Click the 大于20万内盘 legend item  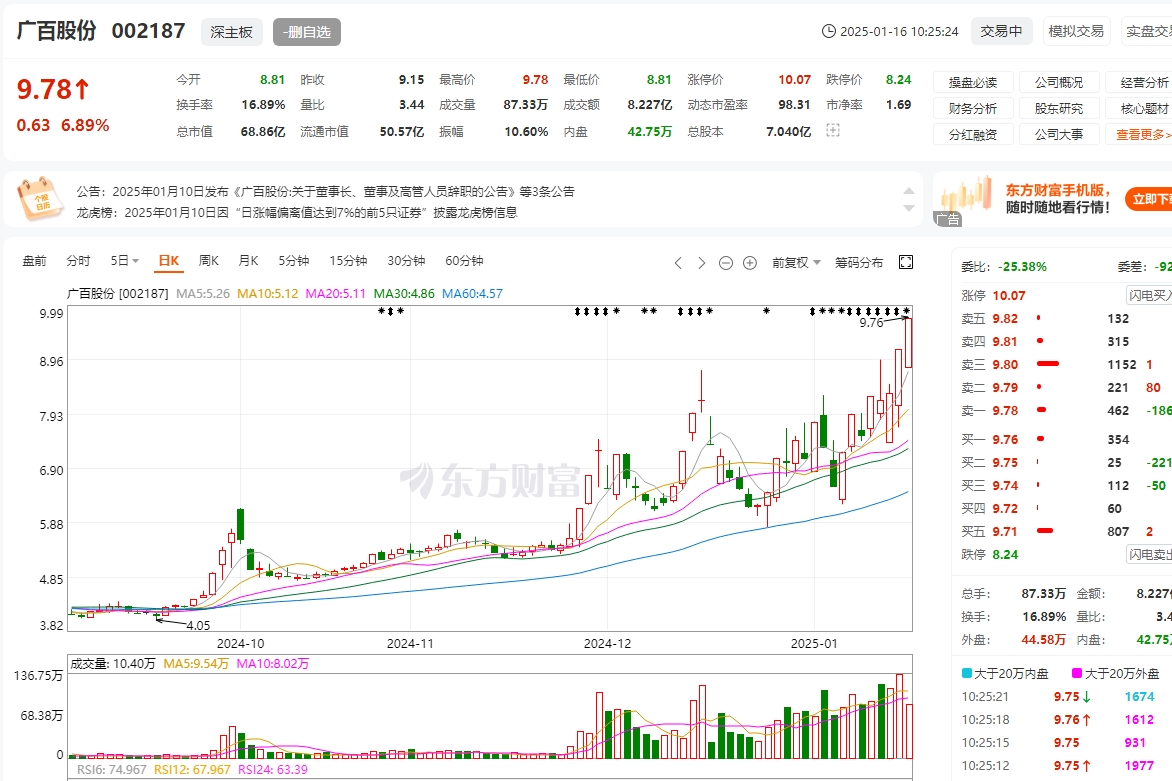pos(1005,673)
